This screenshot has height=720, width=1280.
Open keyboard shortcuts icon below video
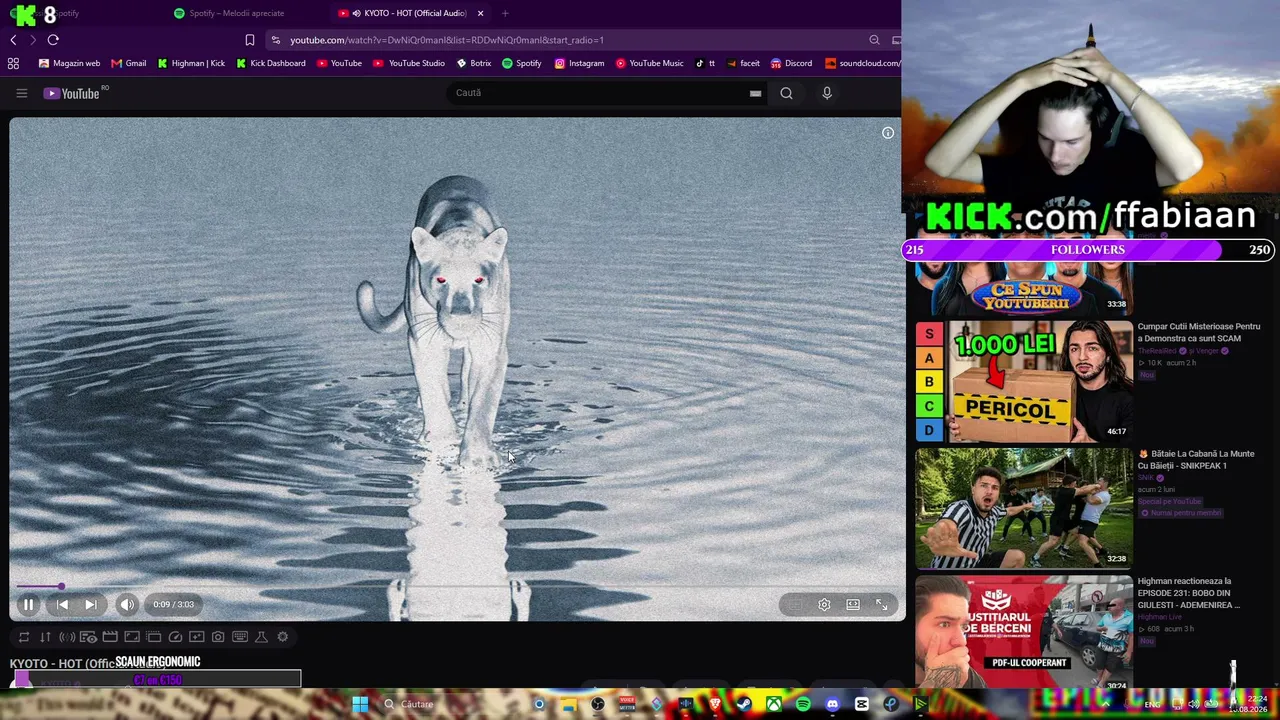[240, 637]
